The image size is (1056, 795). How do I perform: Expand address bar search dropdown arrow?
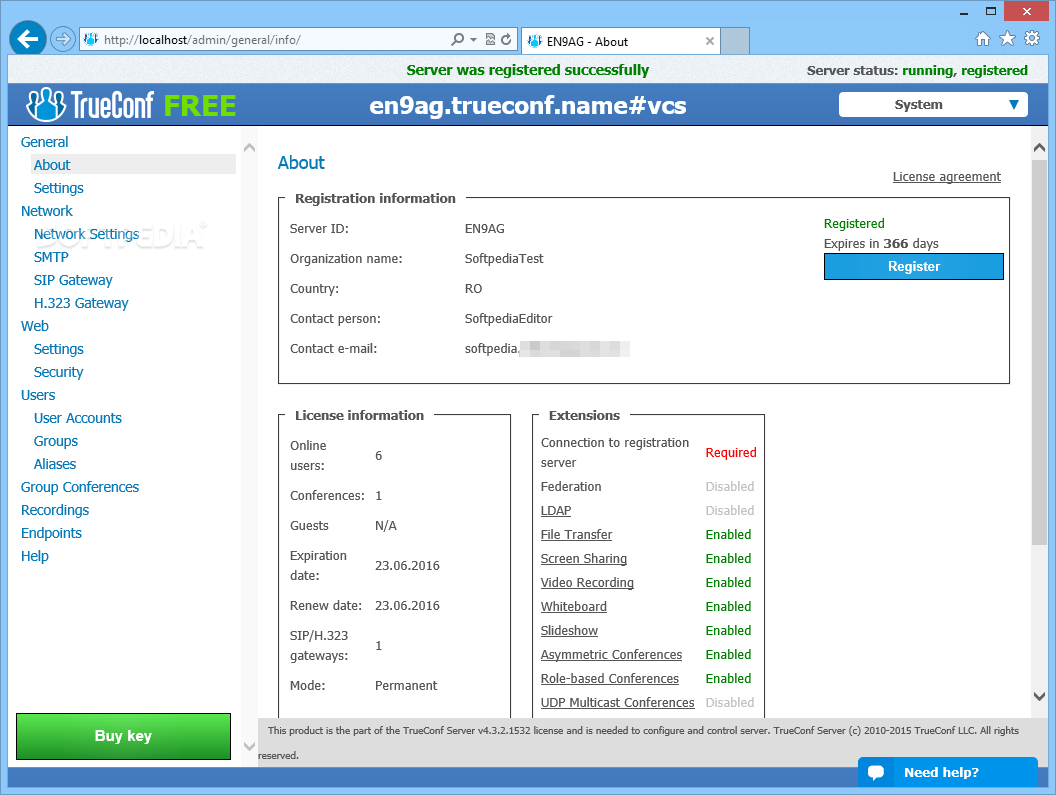point(473,40)
